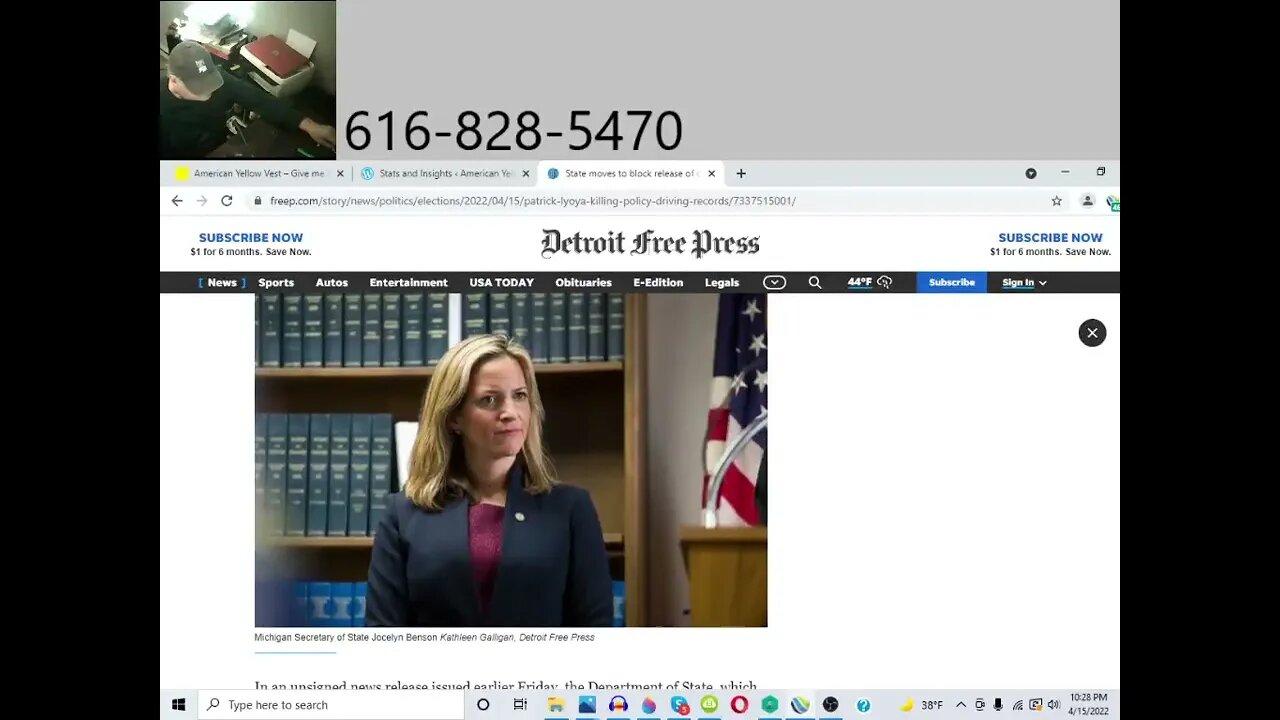The width and height of the screenshot is (1280, 720).
Task: Open the volume speaker tray icon
Action: [1053, 705]
